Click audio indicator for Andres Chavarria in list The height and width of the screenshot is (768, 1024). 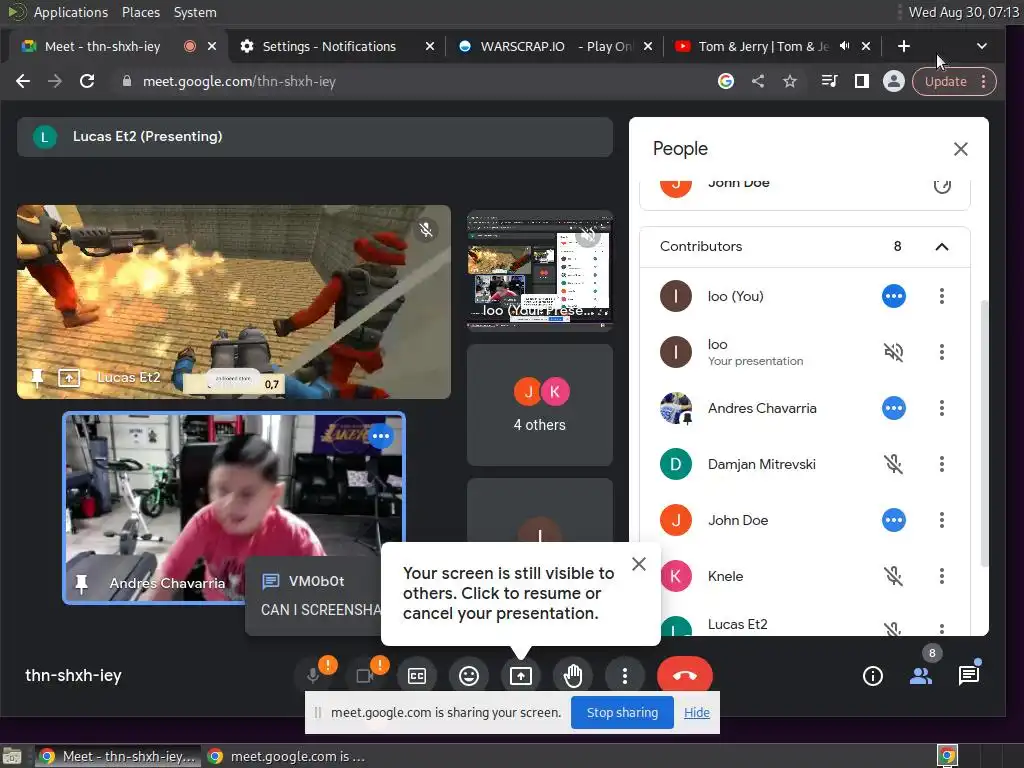point(893,408)
